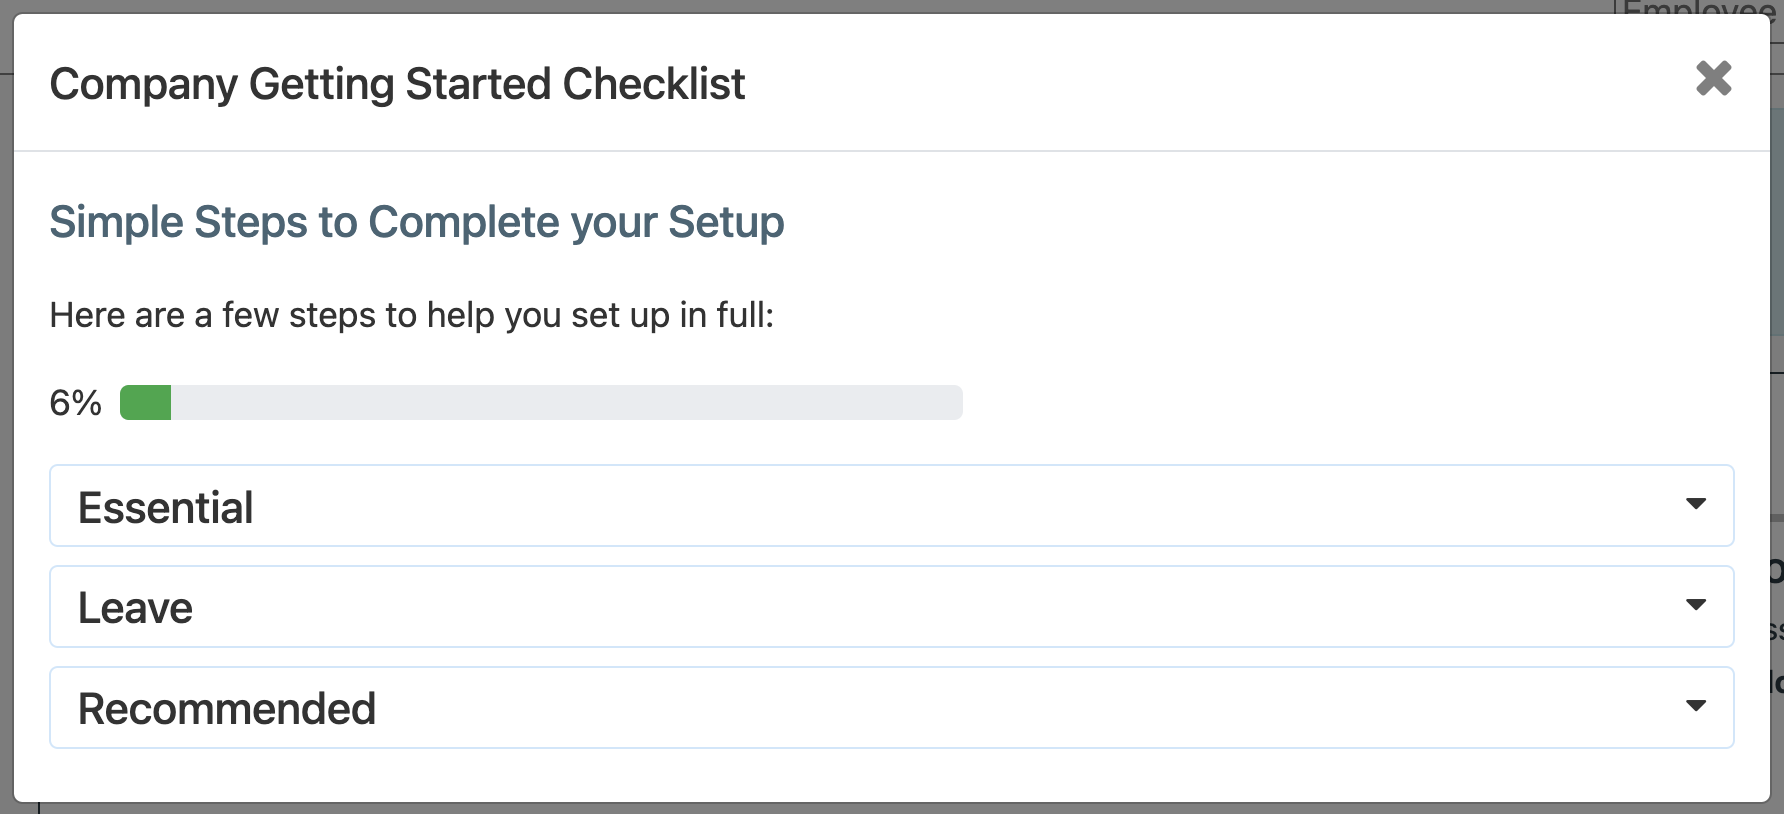Click the dimmed backdrop left of dialog
Viewport: 1784px width, 814px height.
[x=6, y=400]
